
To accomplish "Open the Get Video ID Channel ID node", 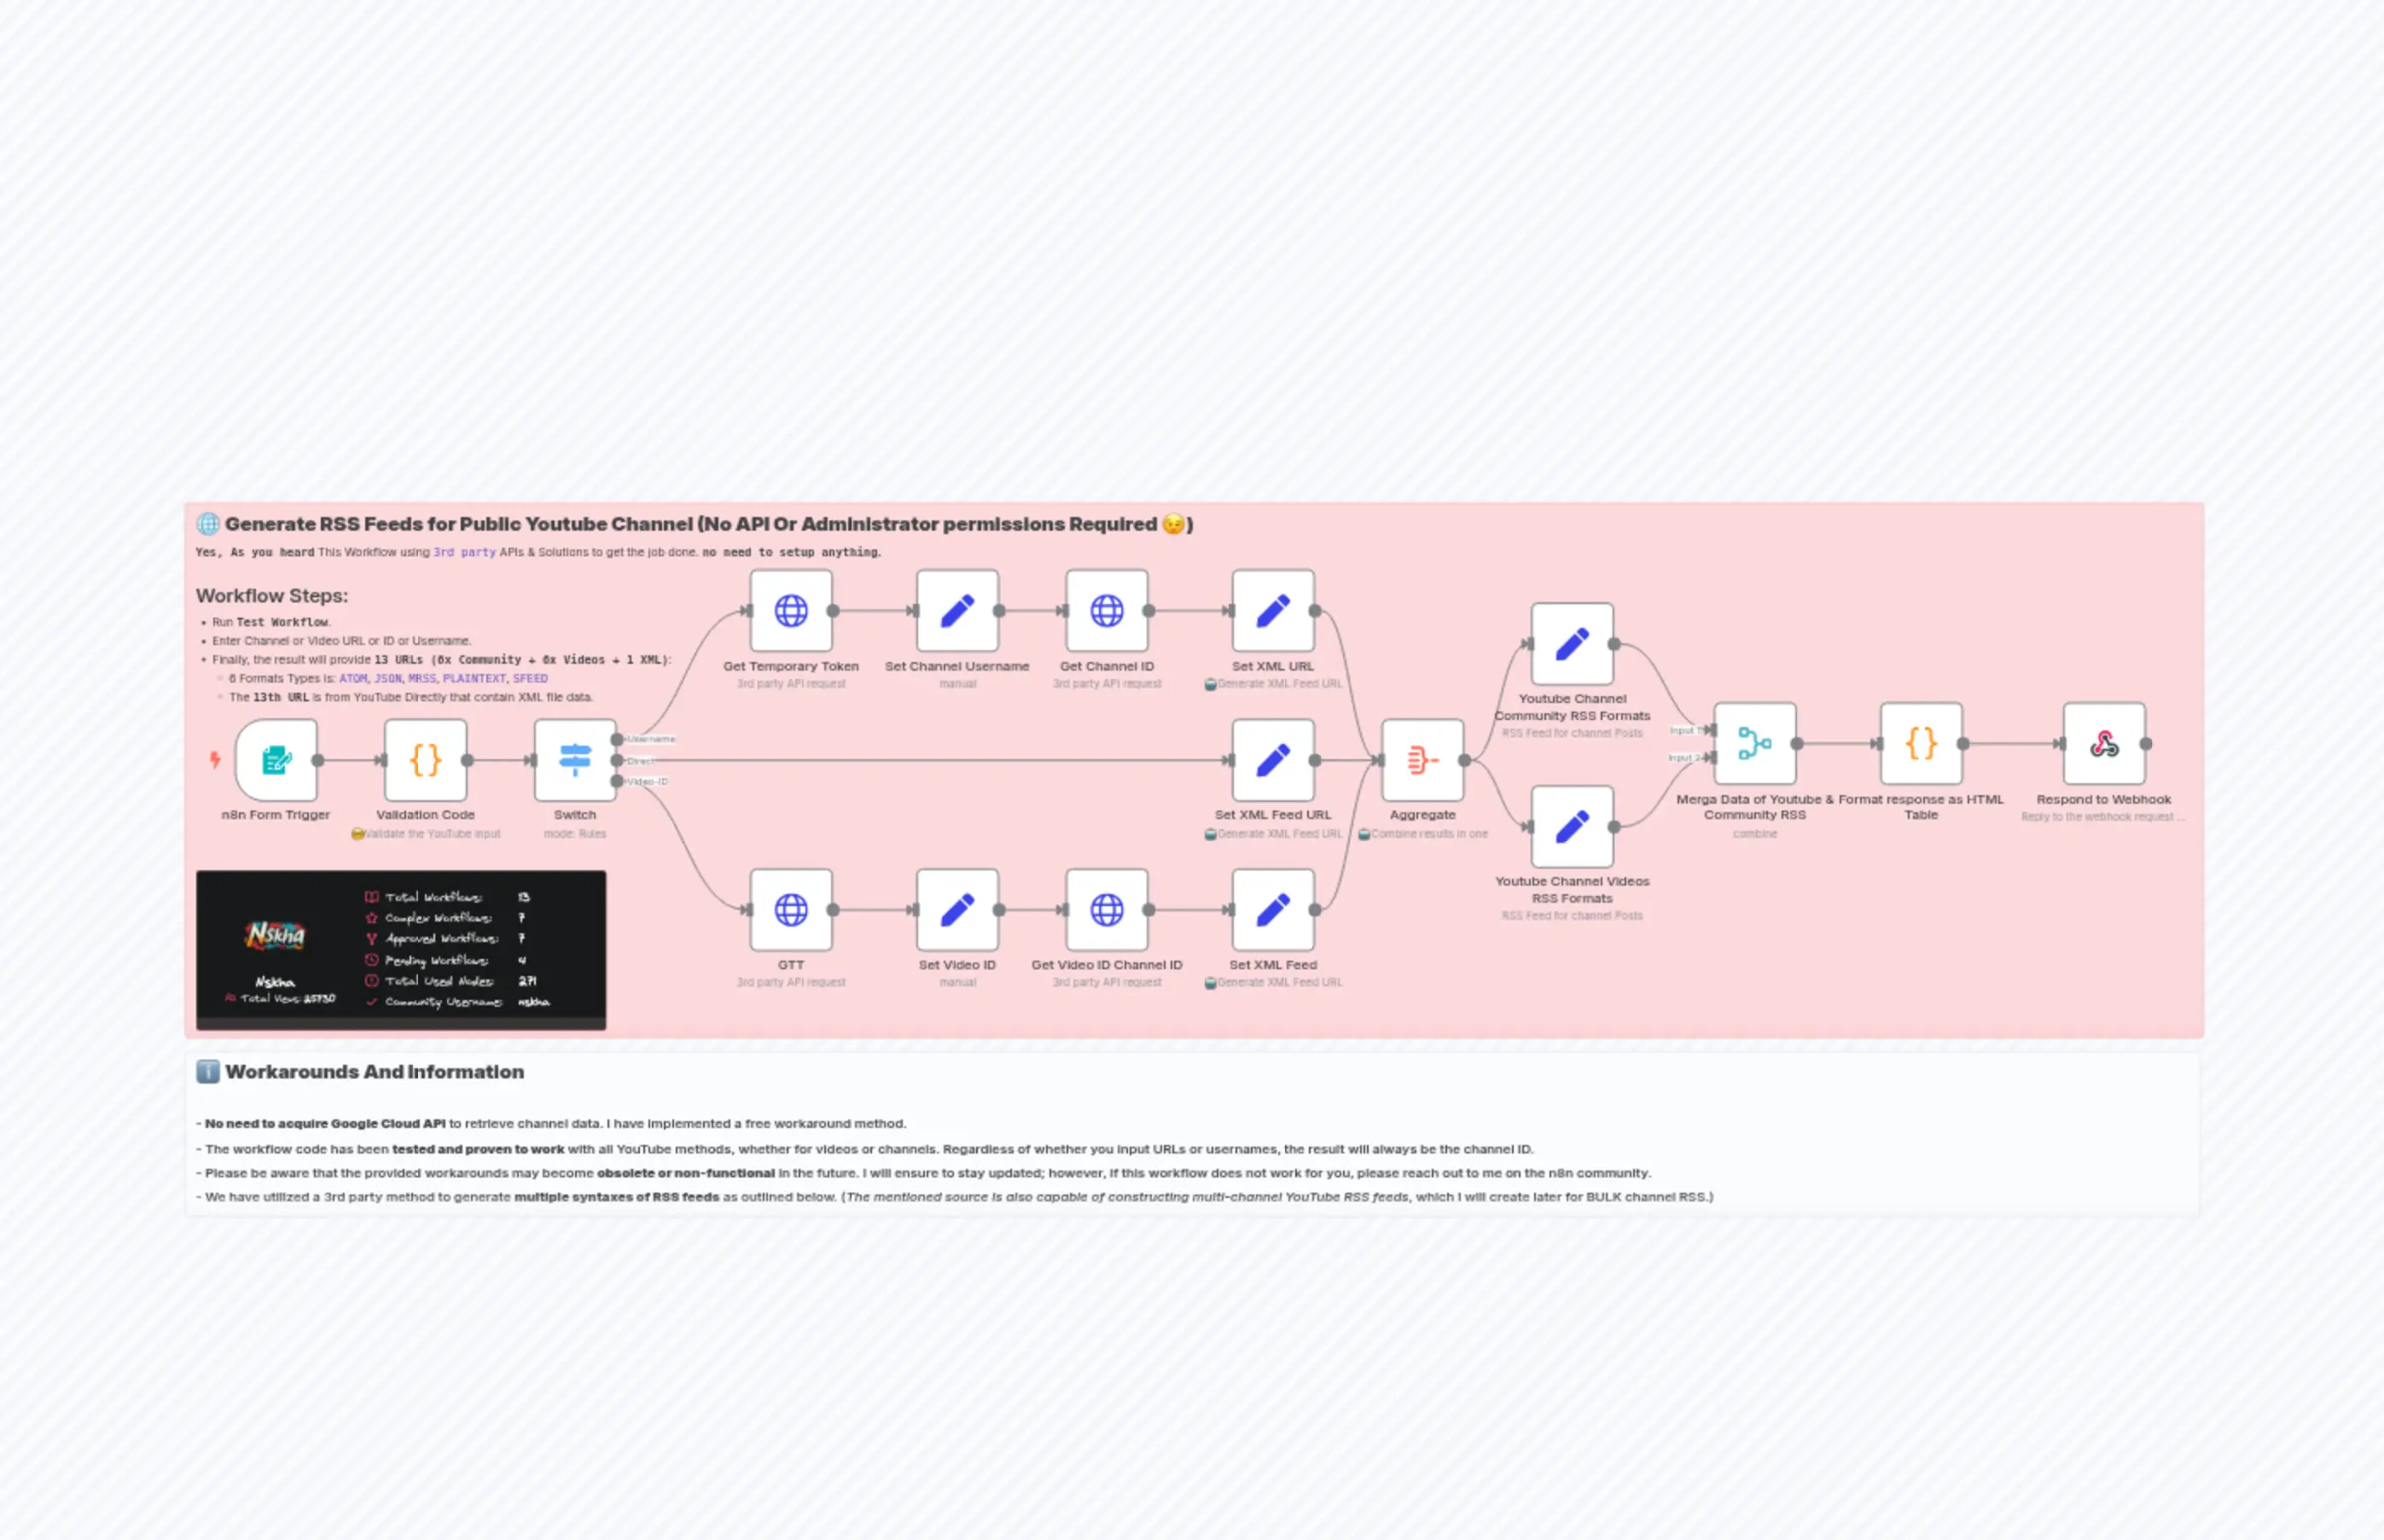I will pyautogui.click(x=1106, y=910).
